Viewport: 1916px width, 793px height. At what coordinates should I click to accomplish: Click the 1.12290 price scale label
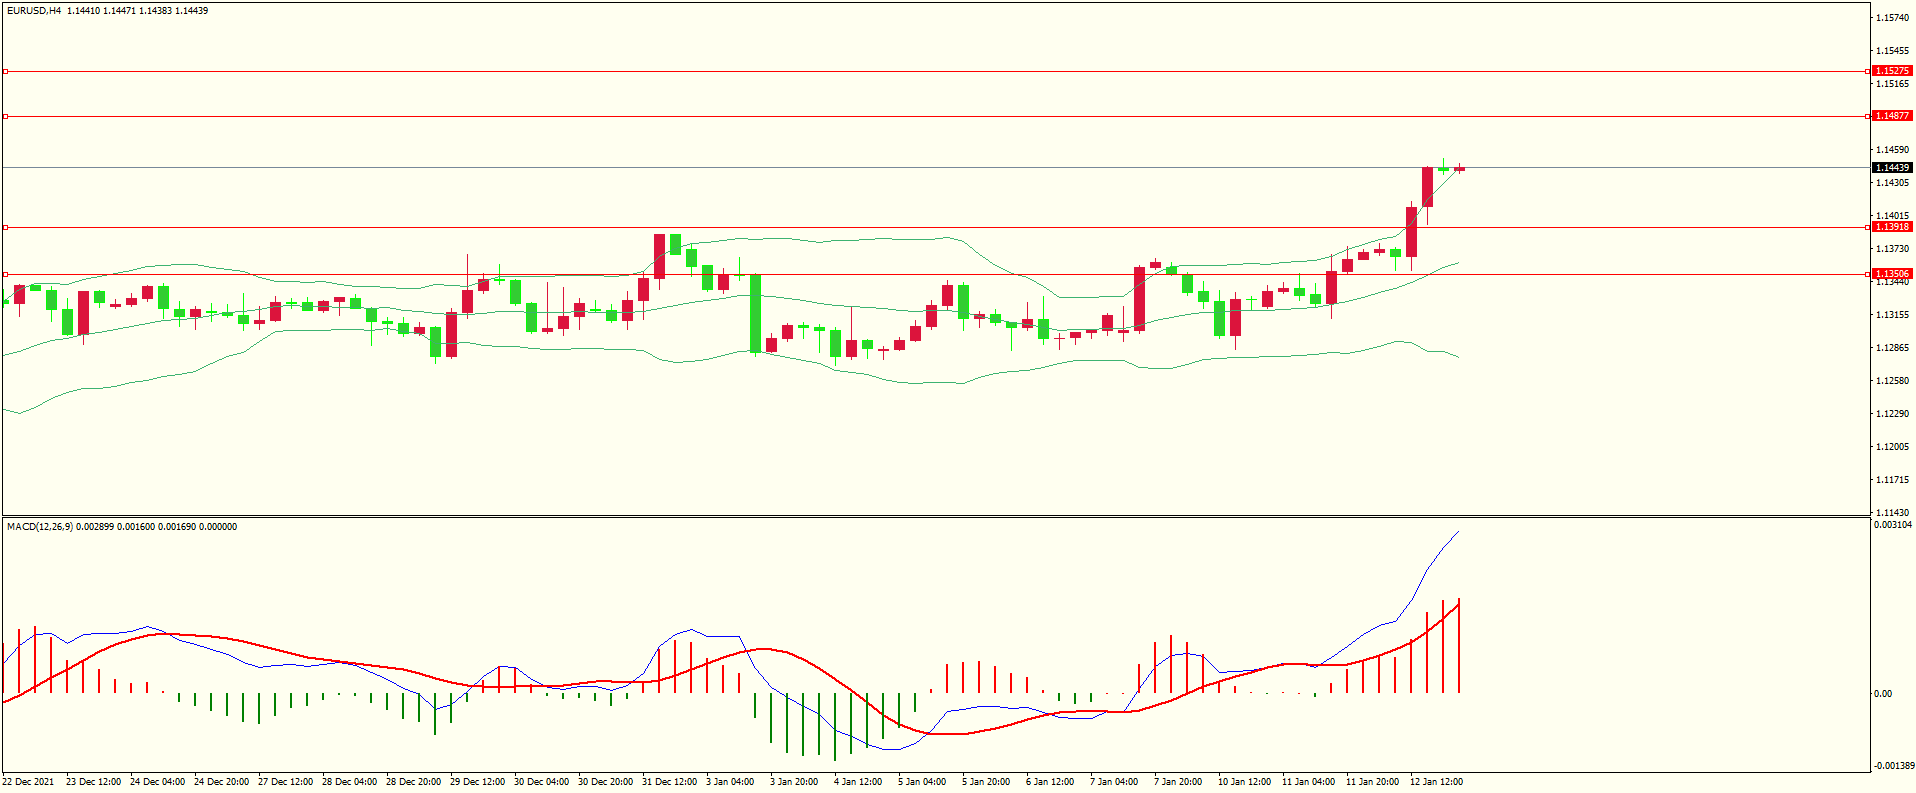coord(1893,414)
